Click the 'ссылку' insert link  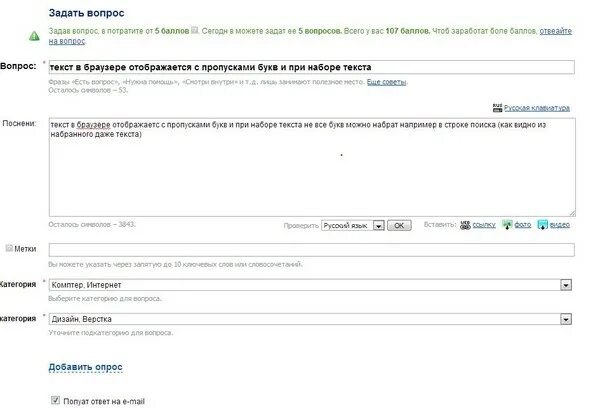pyautogui.click(x=484, y=226)
